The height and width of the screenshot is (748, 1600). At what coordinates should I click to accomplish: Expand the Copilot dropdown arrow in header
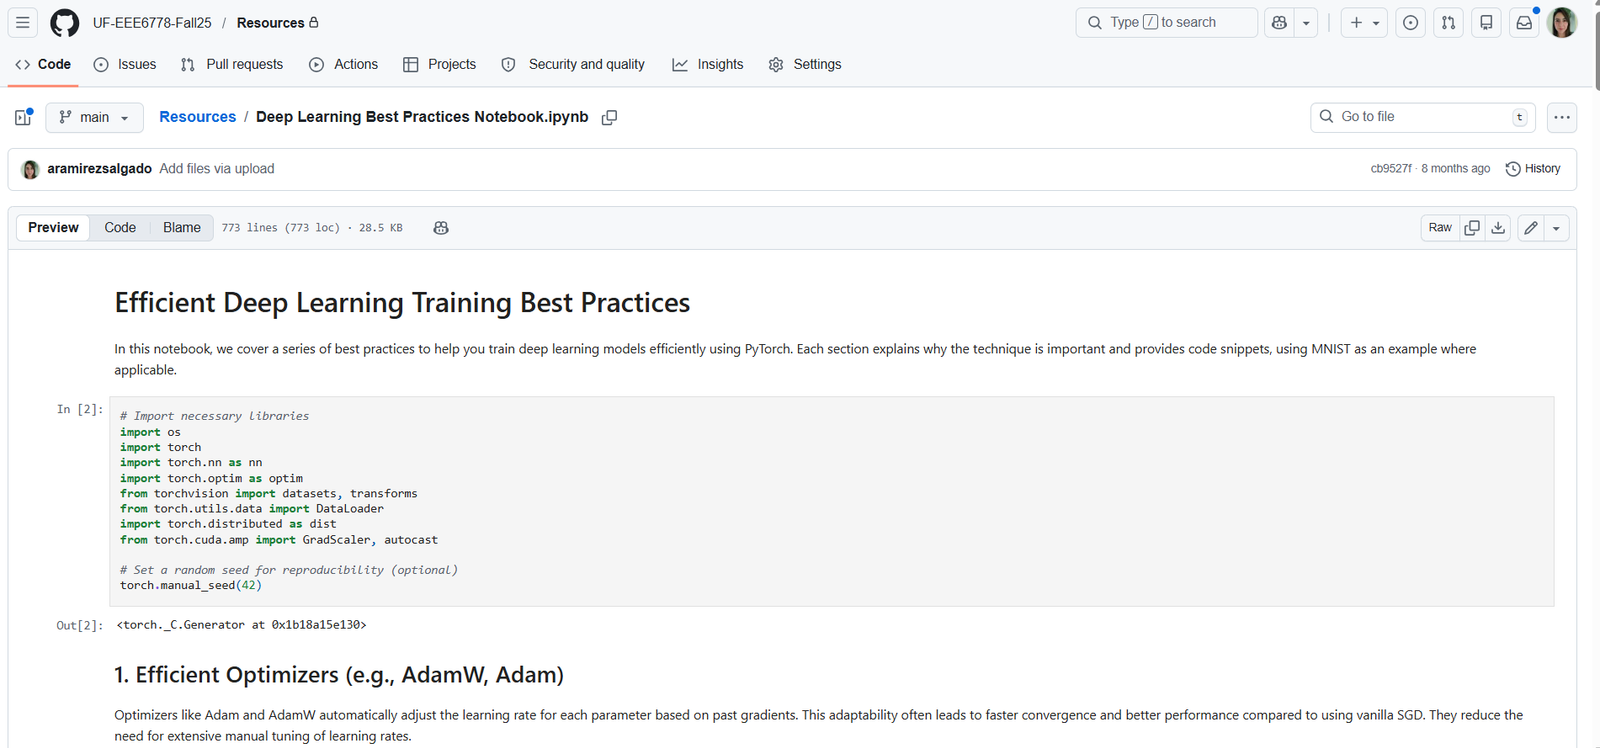pos(1306,22)
